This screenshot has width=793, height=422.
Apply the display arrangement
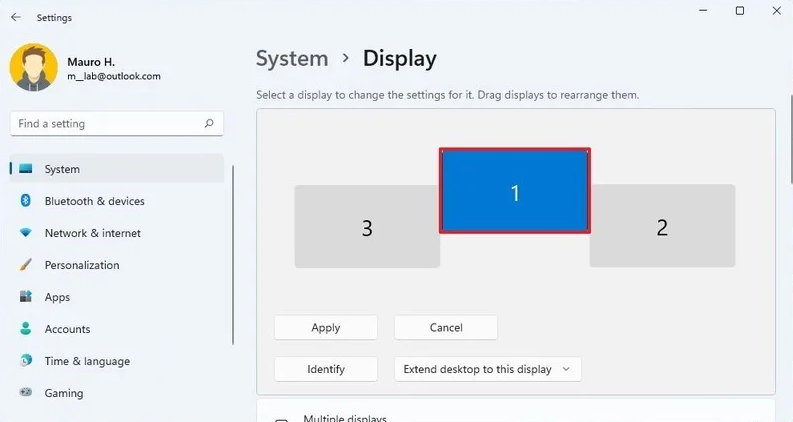pyautogui.click(x=326, y=327)
